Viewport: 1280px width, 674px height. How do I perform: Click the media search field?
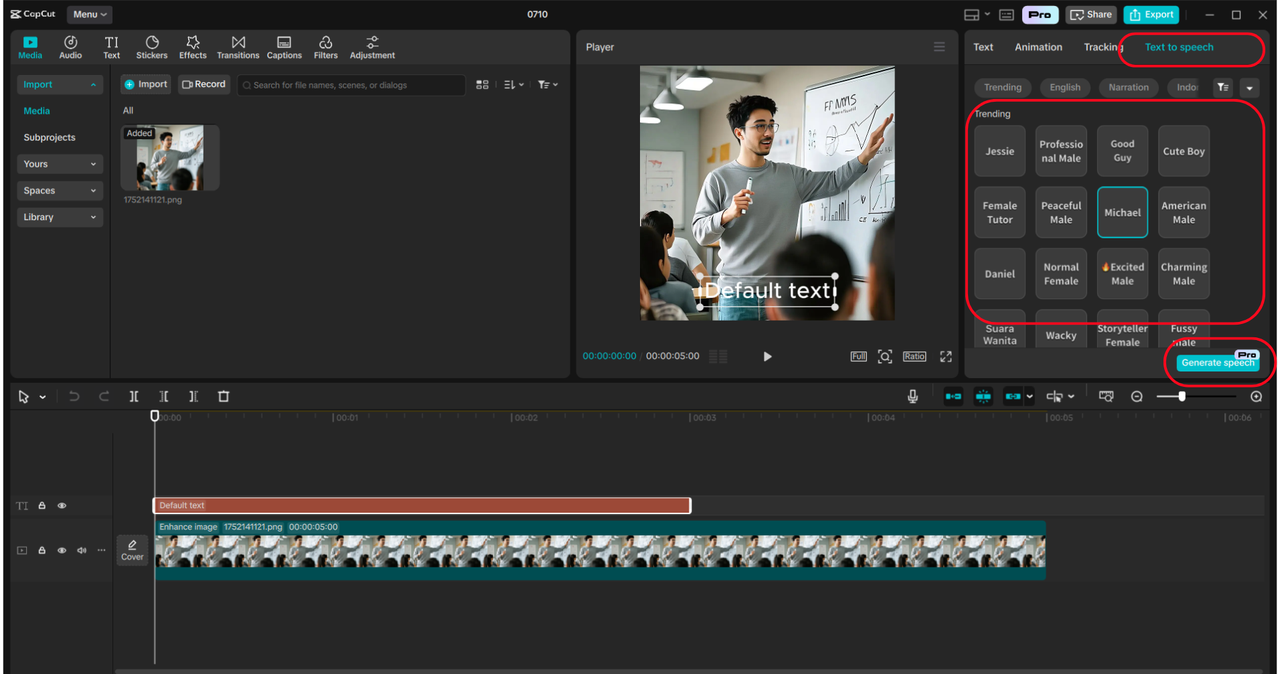351,85
